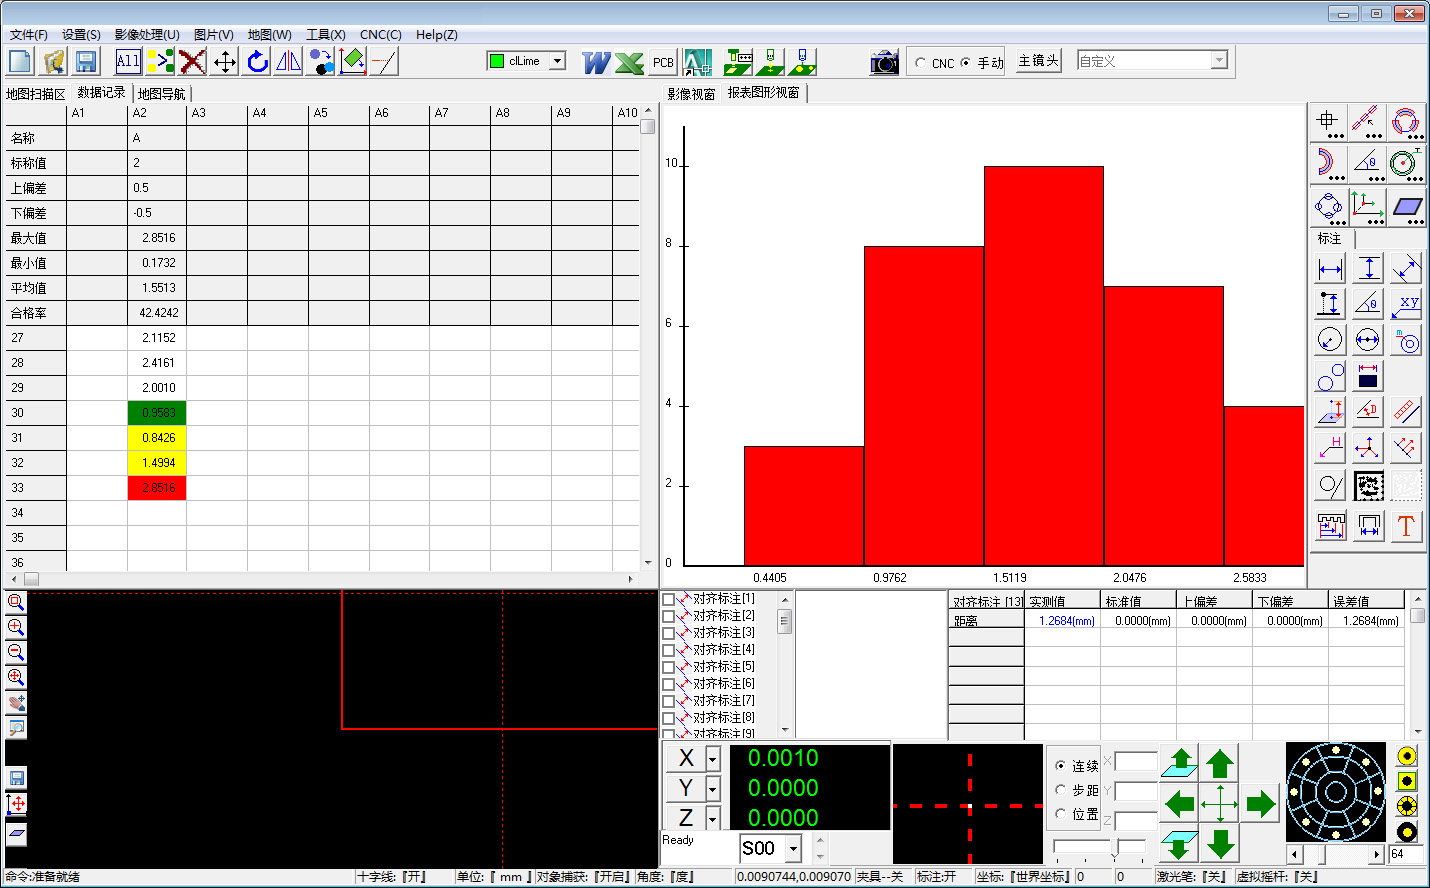Switch to the 地图导航 tab
The width and height of the screenshot is (1430, 888).
pyautogui.click(x=161, y=94)
